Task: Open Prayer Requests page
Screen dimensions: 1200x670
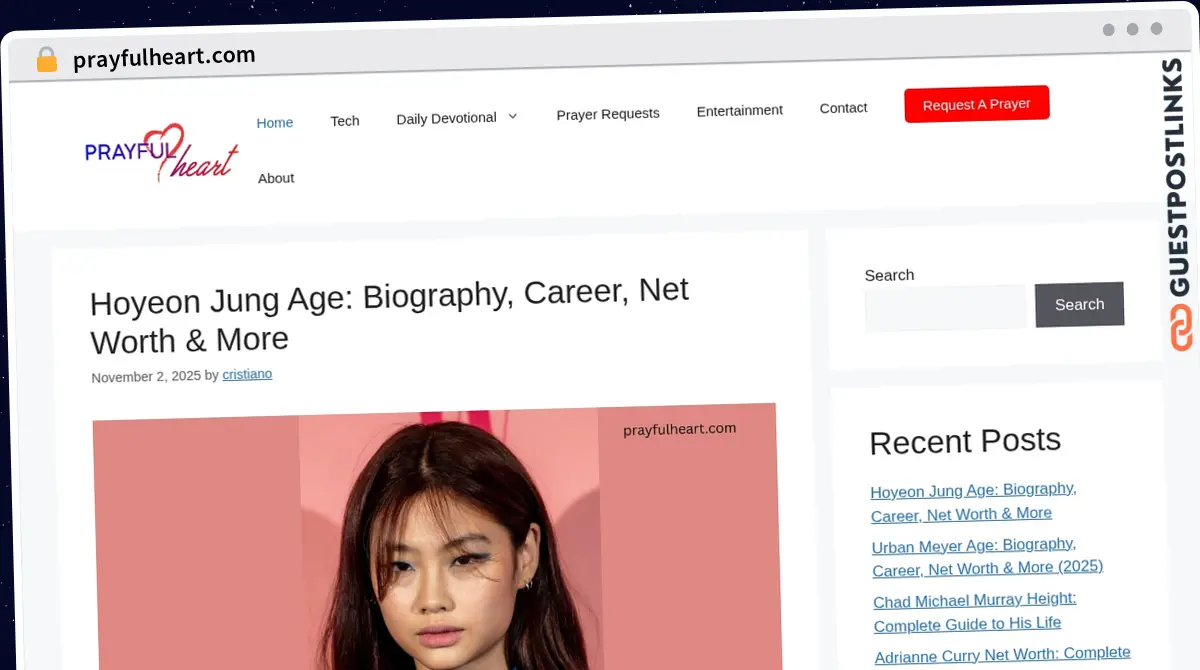Action: point(608,113)
